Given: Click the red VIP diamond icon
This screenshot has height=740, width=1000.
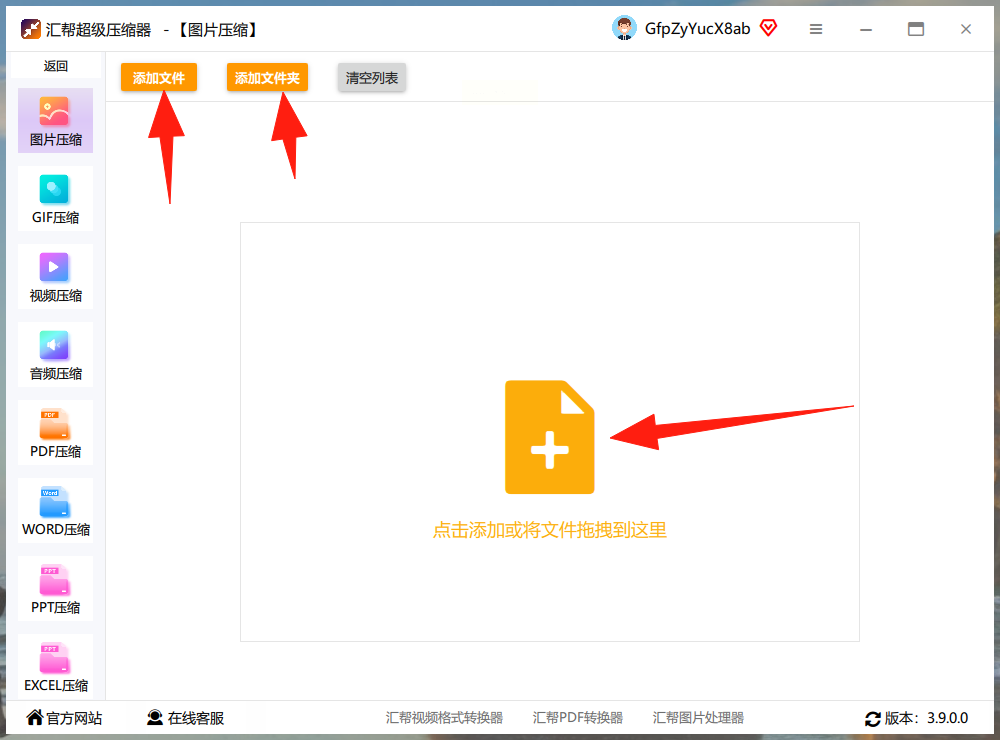Looking at the screenshot, I should pos(768,28).
